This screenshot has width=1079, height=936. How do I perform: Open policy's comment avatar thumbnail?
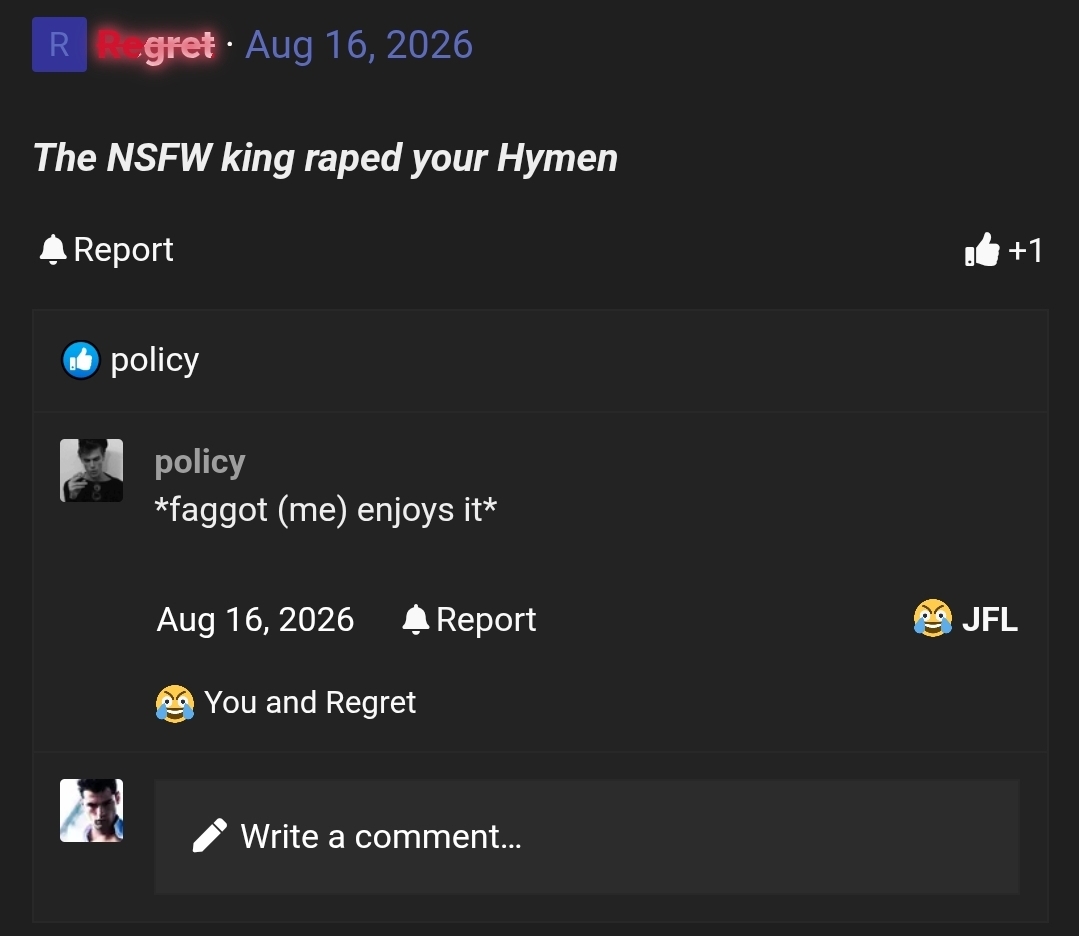(x=92, y=471)
